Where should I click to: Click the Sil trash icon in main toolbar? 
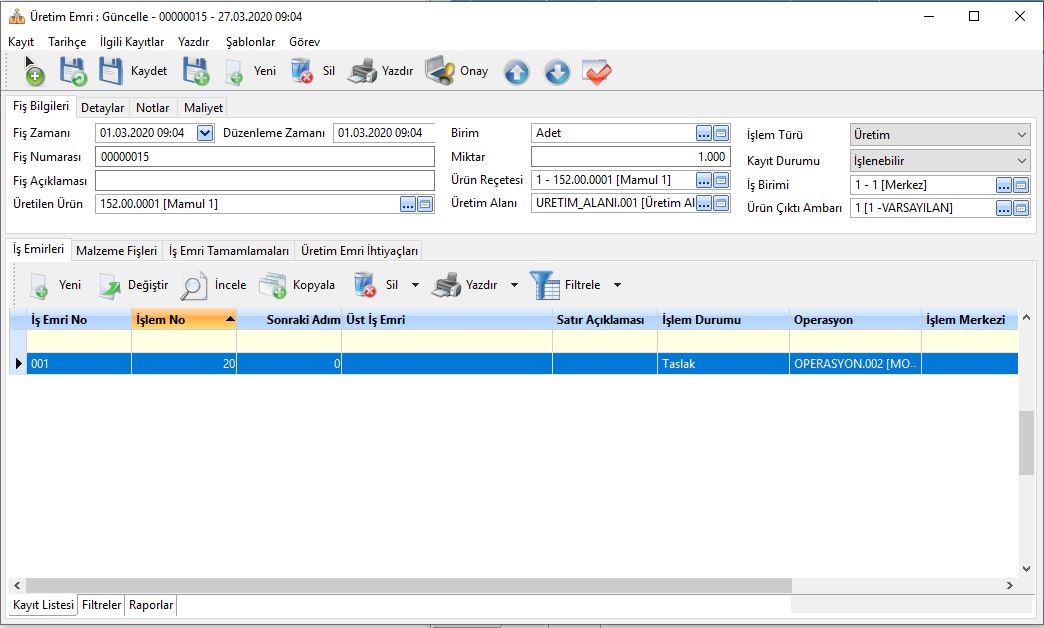pos(302,71)
